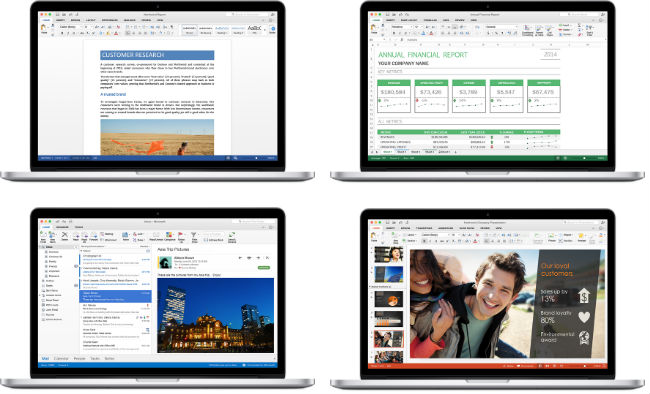Open the font name dropdown in Excel
The width and height of the screenshot is (650, 394).
tap(401, 27)
